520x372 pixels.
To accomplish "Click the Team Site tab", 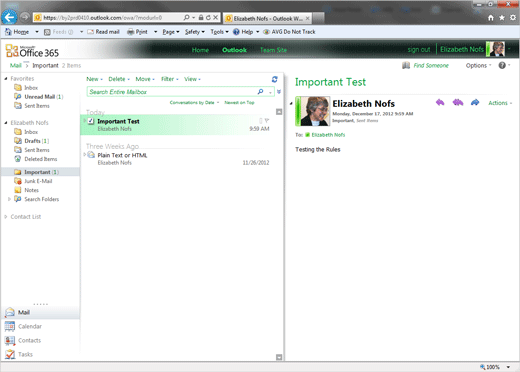I will [273, 50].
